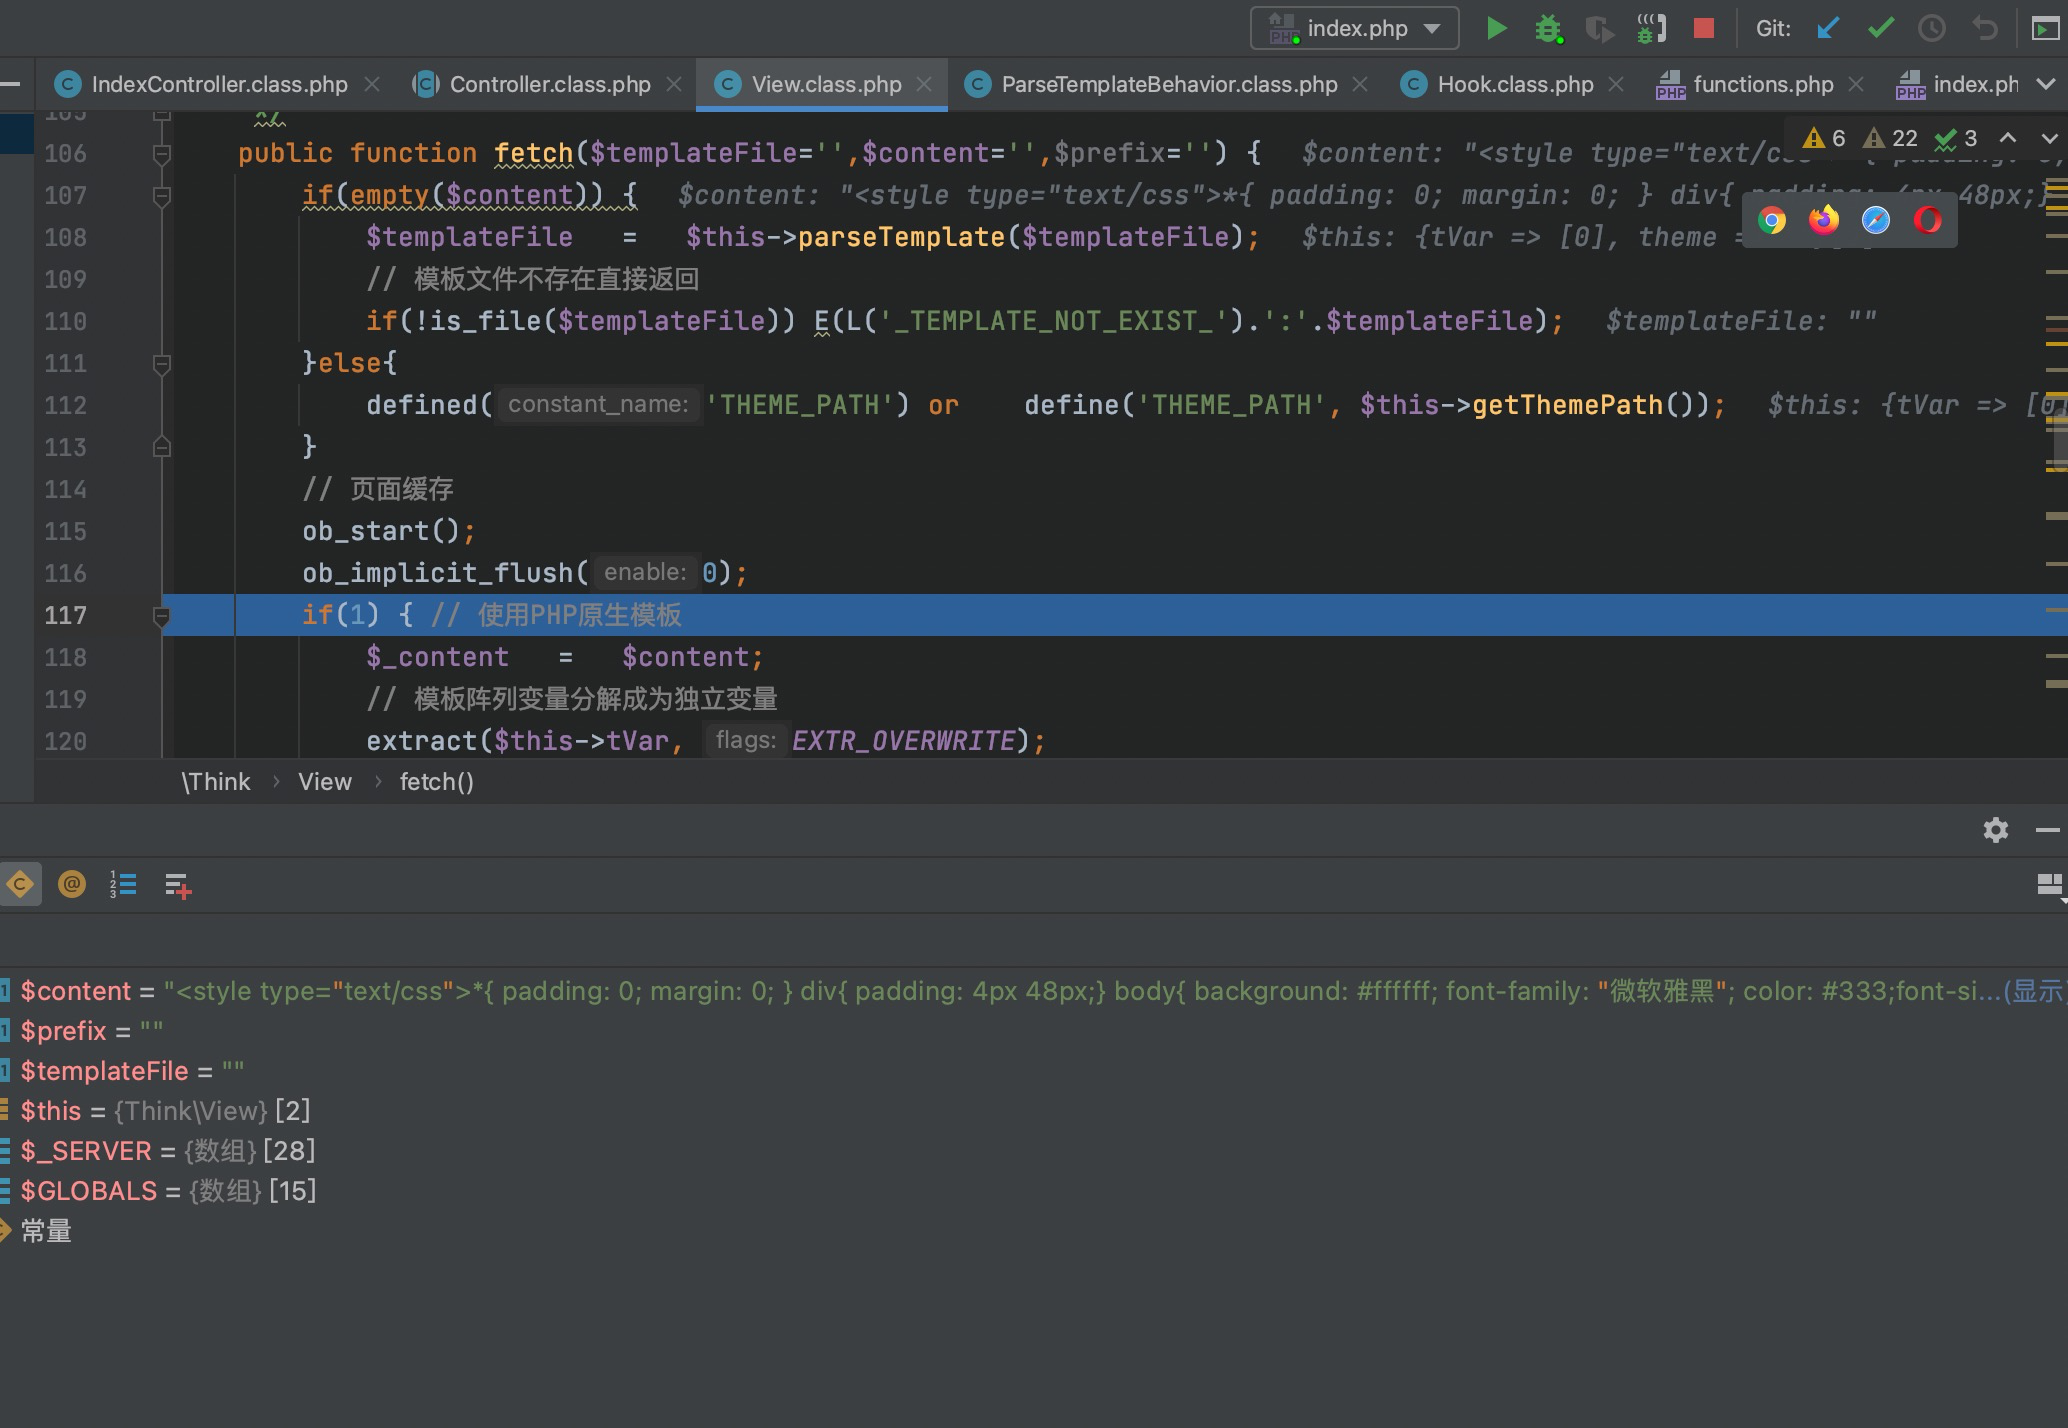Collapse the else block fold marker at line 111
2068x1428 pixels.
coord(161,363)
